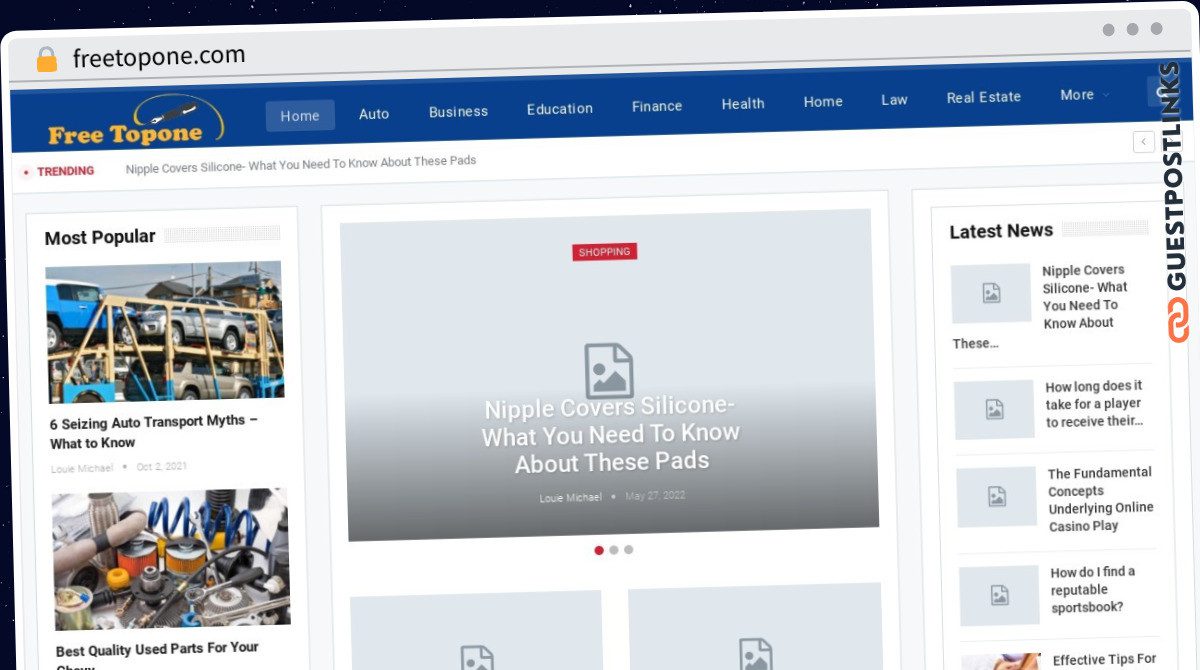This screenshot has height=670, width=1200.
Task: Open the Real Estate category
Action: click(x=984, y=97)
